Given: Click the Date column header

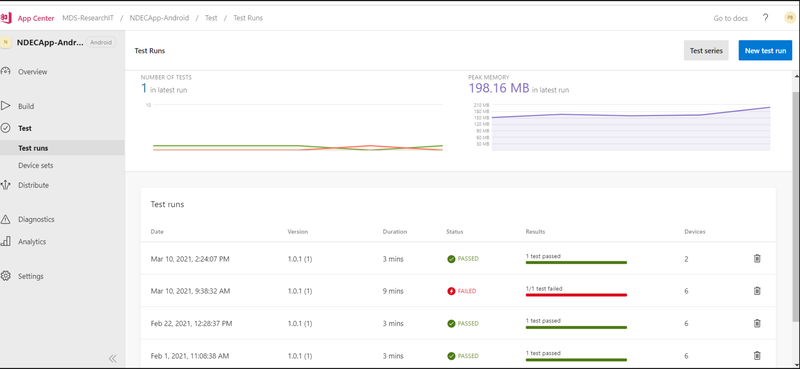Looking at the screenshot, I should click(157, 232).
